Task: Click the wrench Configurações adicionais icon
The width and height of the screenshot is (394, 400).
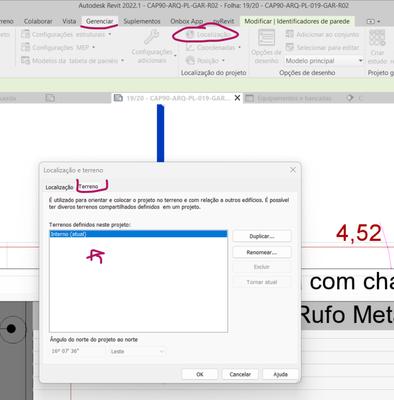Action: (x=151, y=37)
